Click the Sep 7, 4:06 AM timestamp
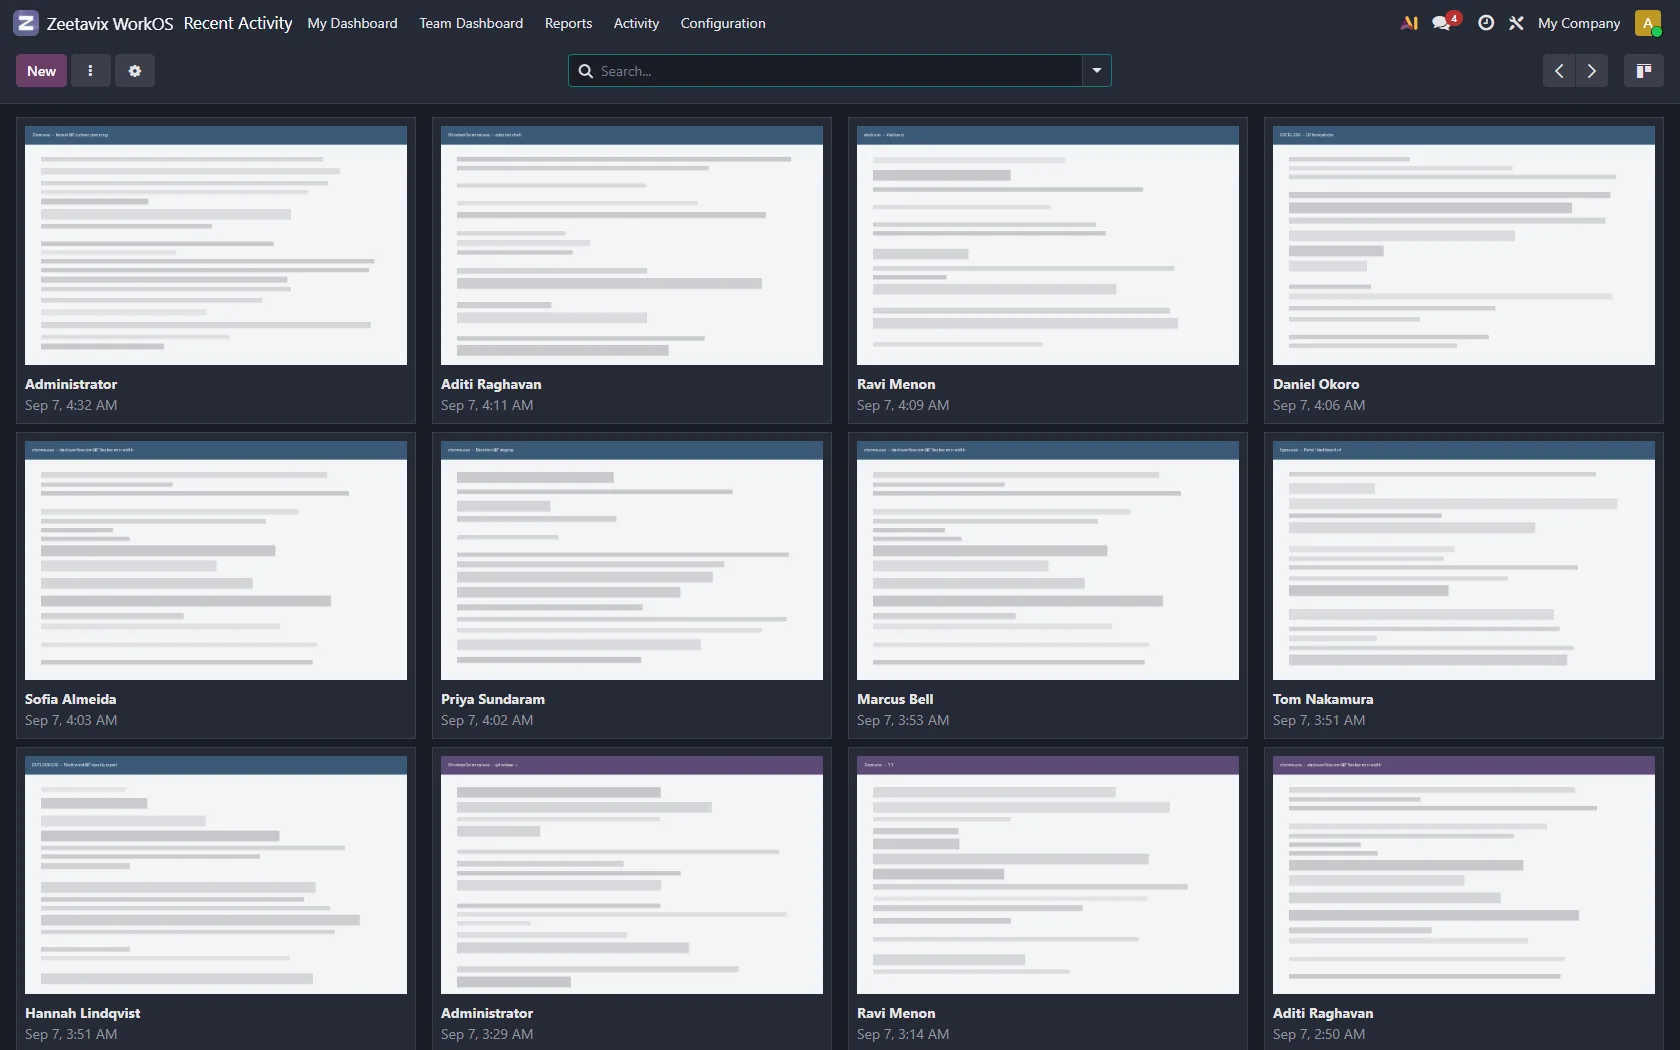 [1319, 405]
